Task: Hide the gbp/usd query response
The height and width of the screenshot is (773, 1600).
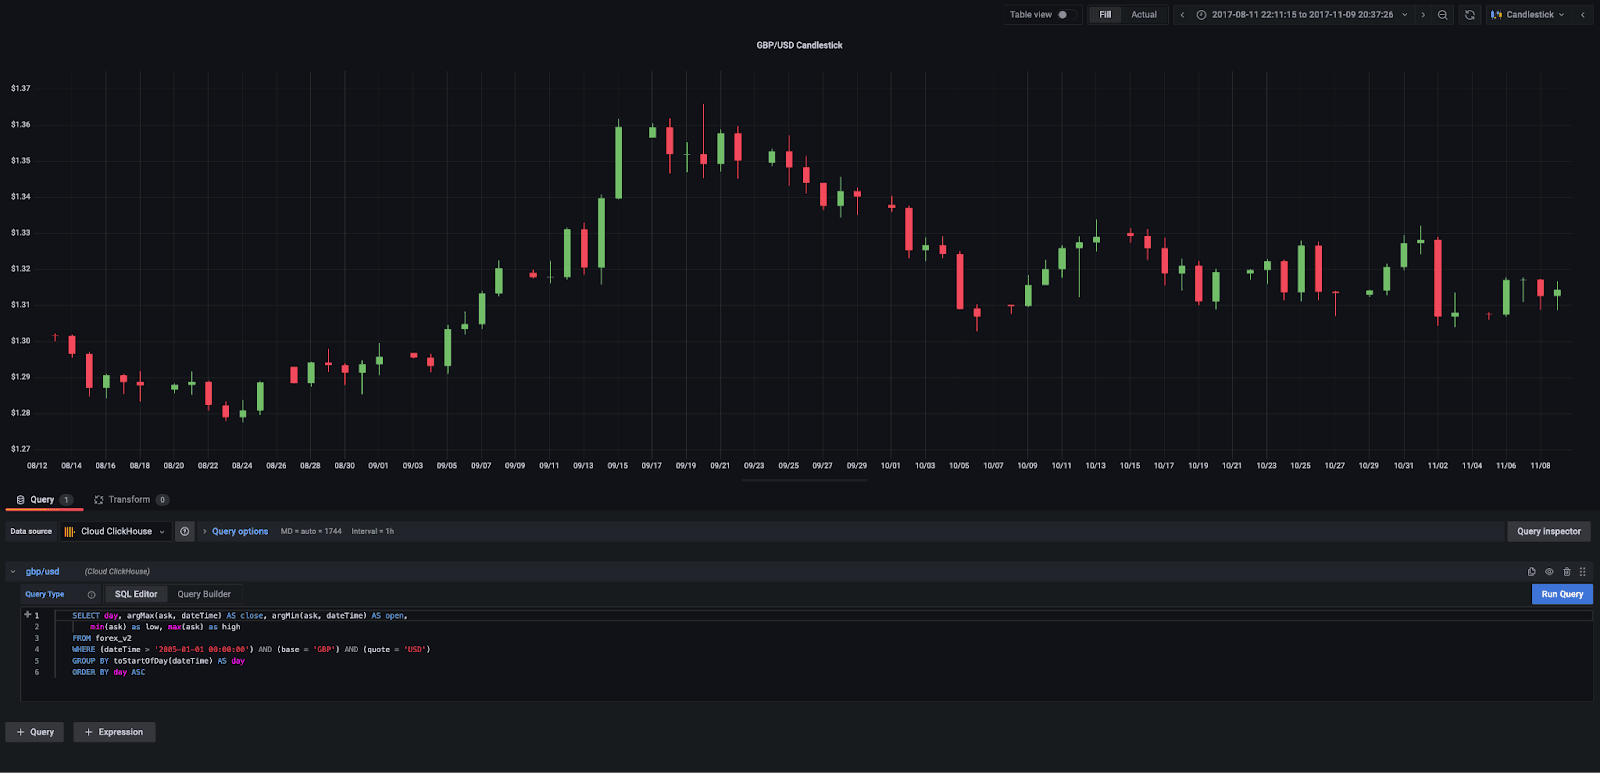Action: click(1549, 572)
